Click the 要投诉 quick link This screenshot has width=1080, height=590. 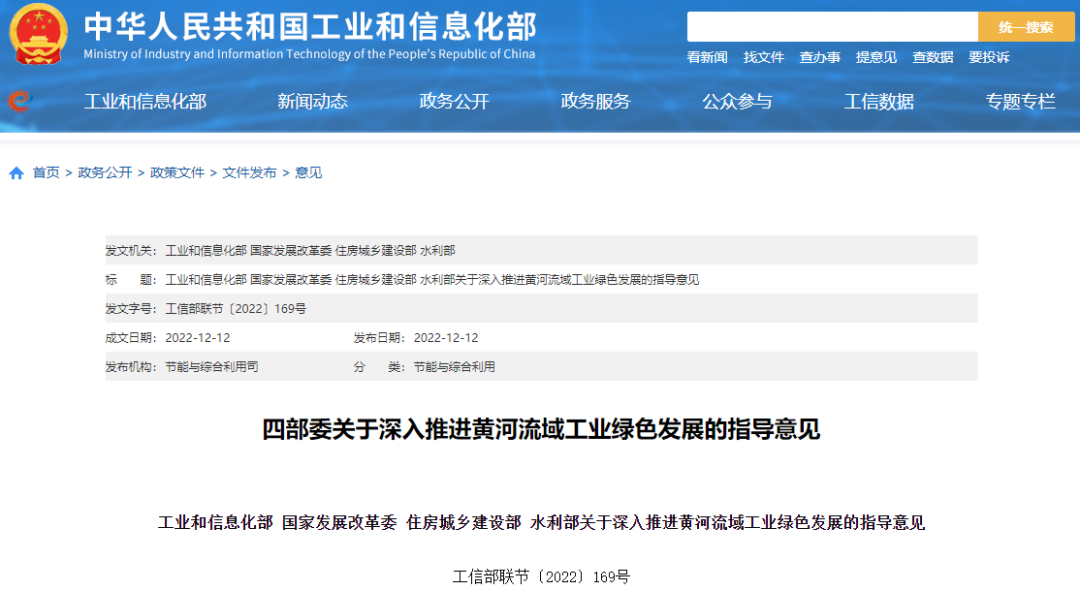(988, 58)
